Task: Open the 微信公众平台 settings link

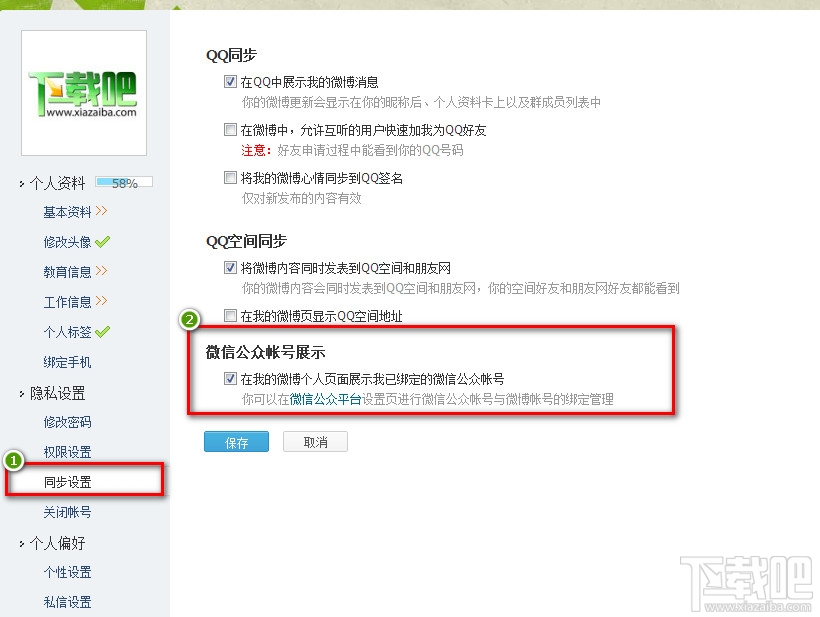Action: [x=324, y=397]
